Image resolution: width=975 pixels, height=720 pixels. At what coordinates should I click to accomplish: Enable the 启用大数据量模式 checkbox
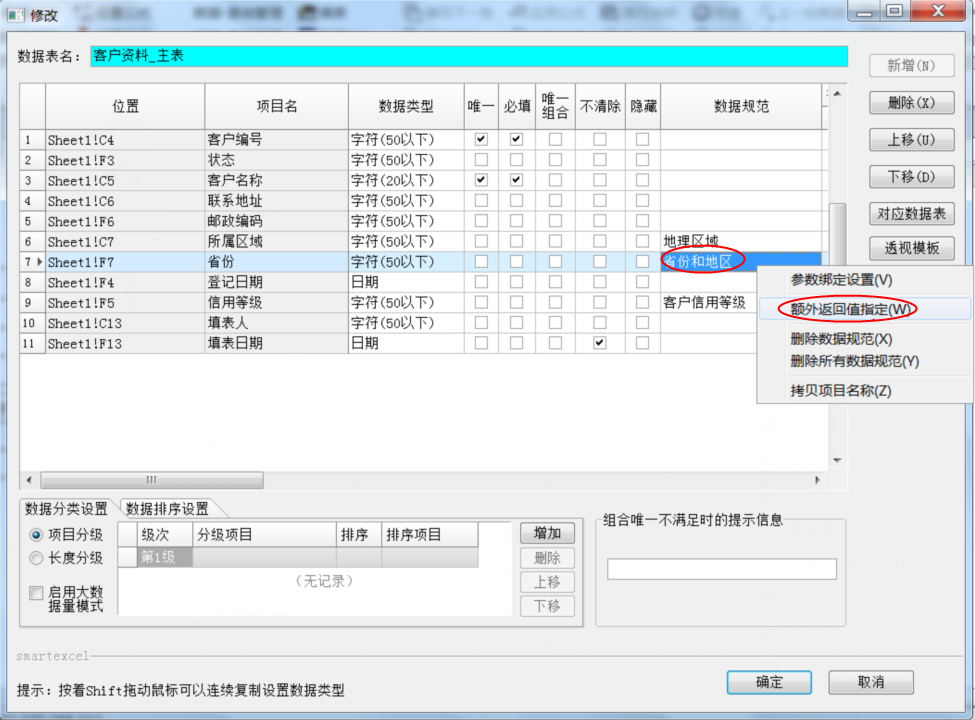point(36,593)
